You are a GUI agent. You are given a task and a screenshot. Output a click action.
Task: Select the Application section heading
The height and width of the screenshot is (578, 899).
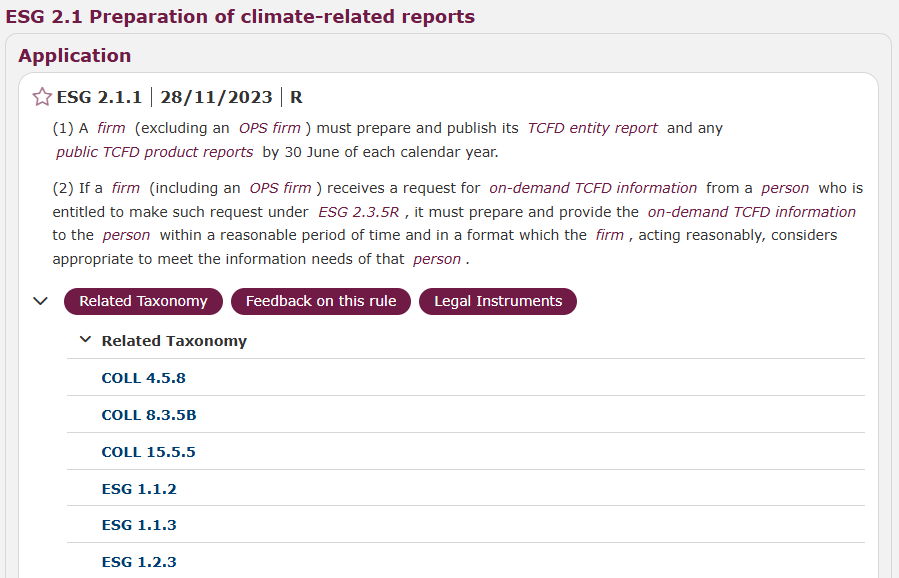tap(75, 56)
